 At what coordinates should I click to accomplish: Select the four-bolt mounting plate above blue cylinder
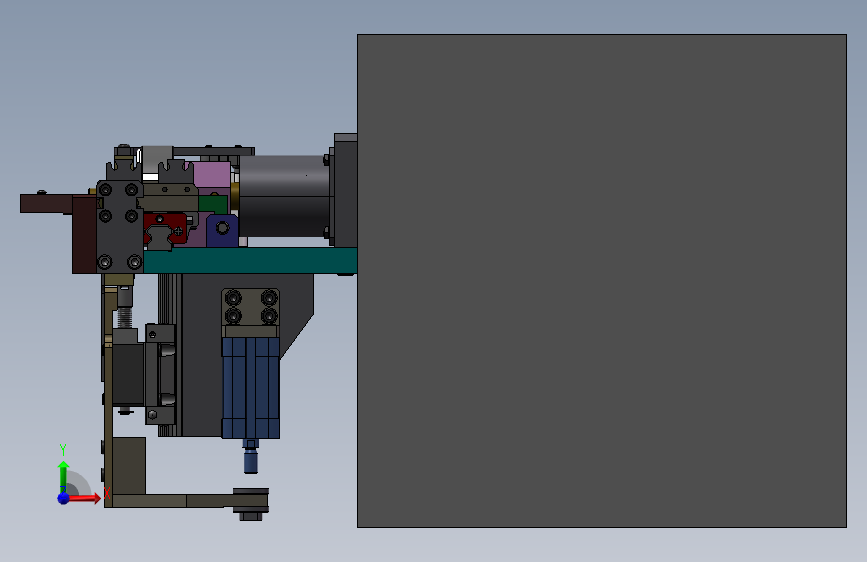click(250, 307)
